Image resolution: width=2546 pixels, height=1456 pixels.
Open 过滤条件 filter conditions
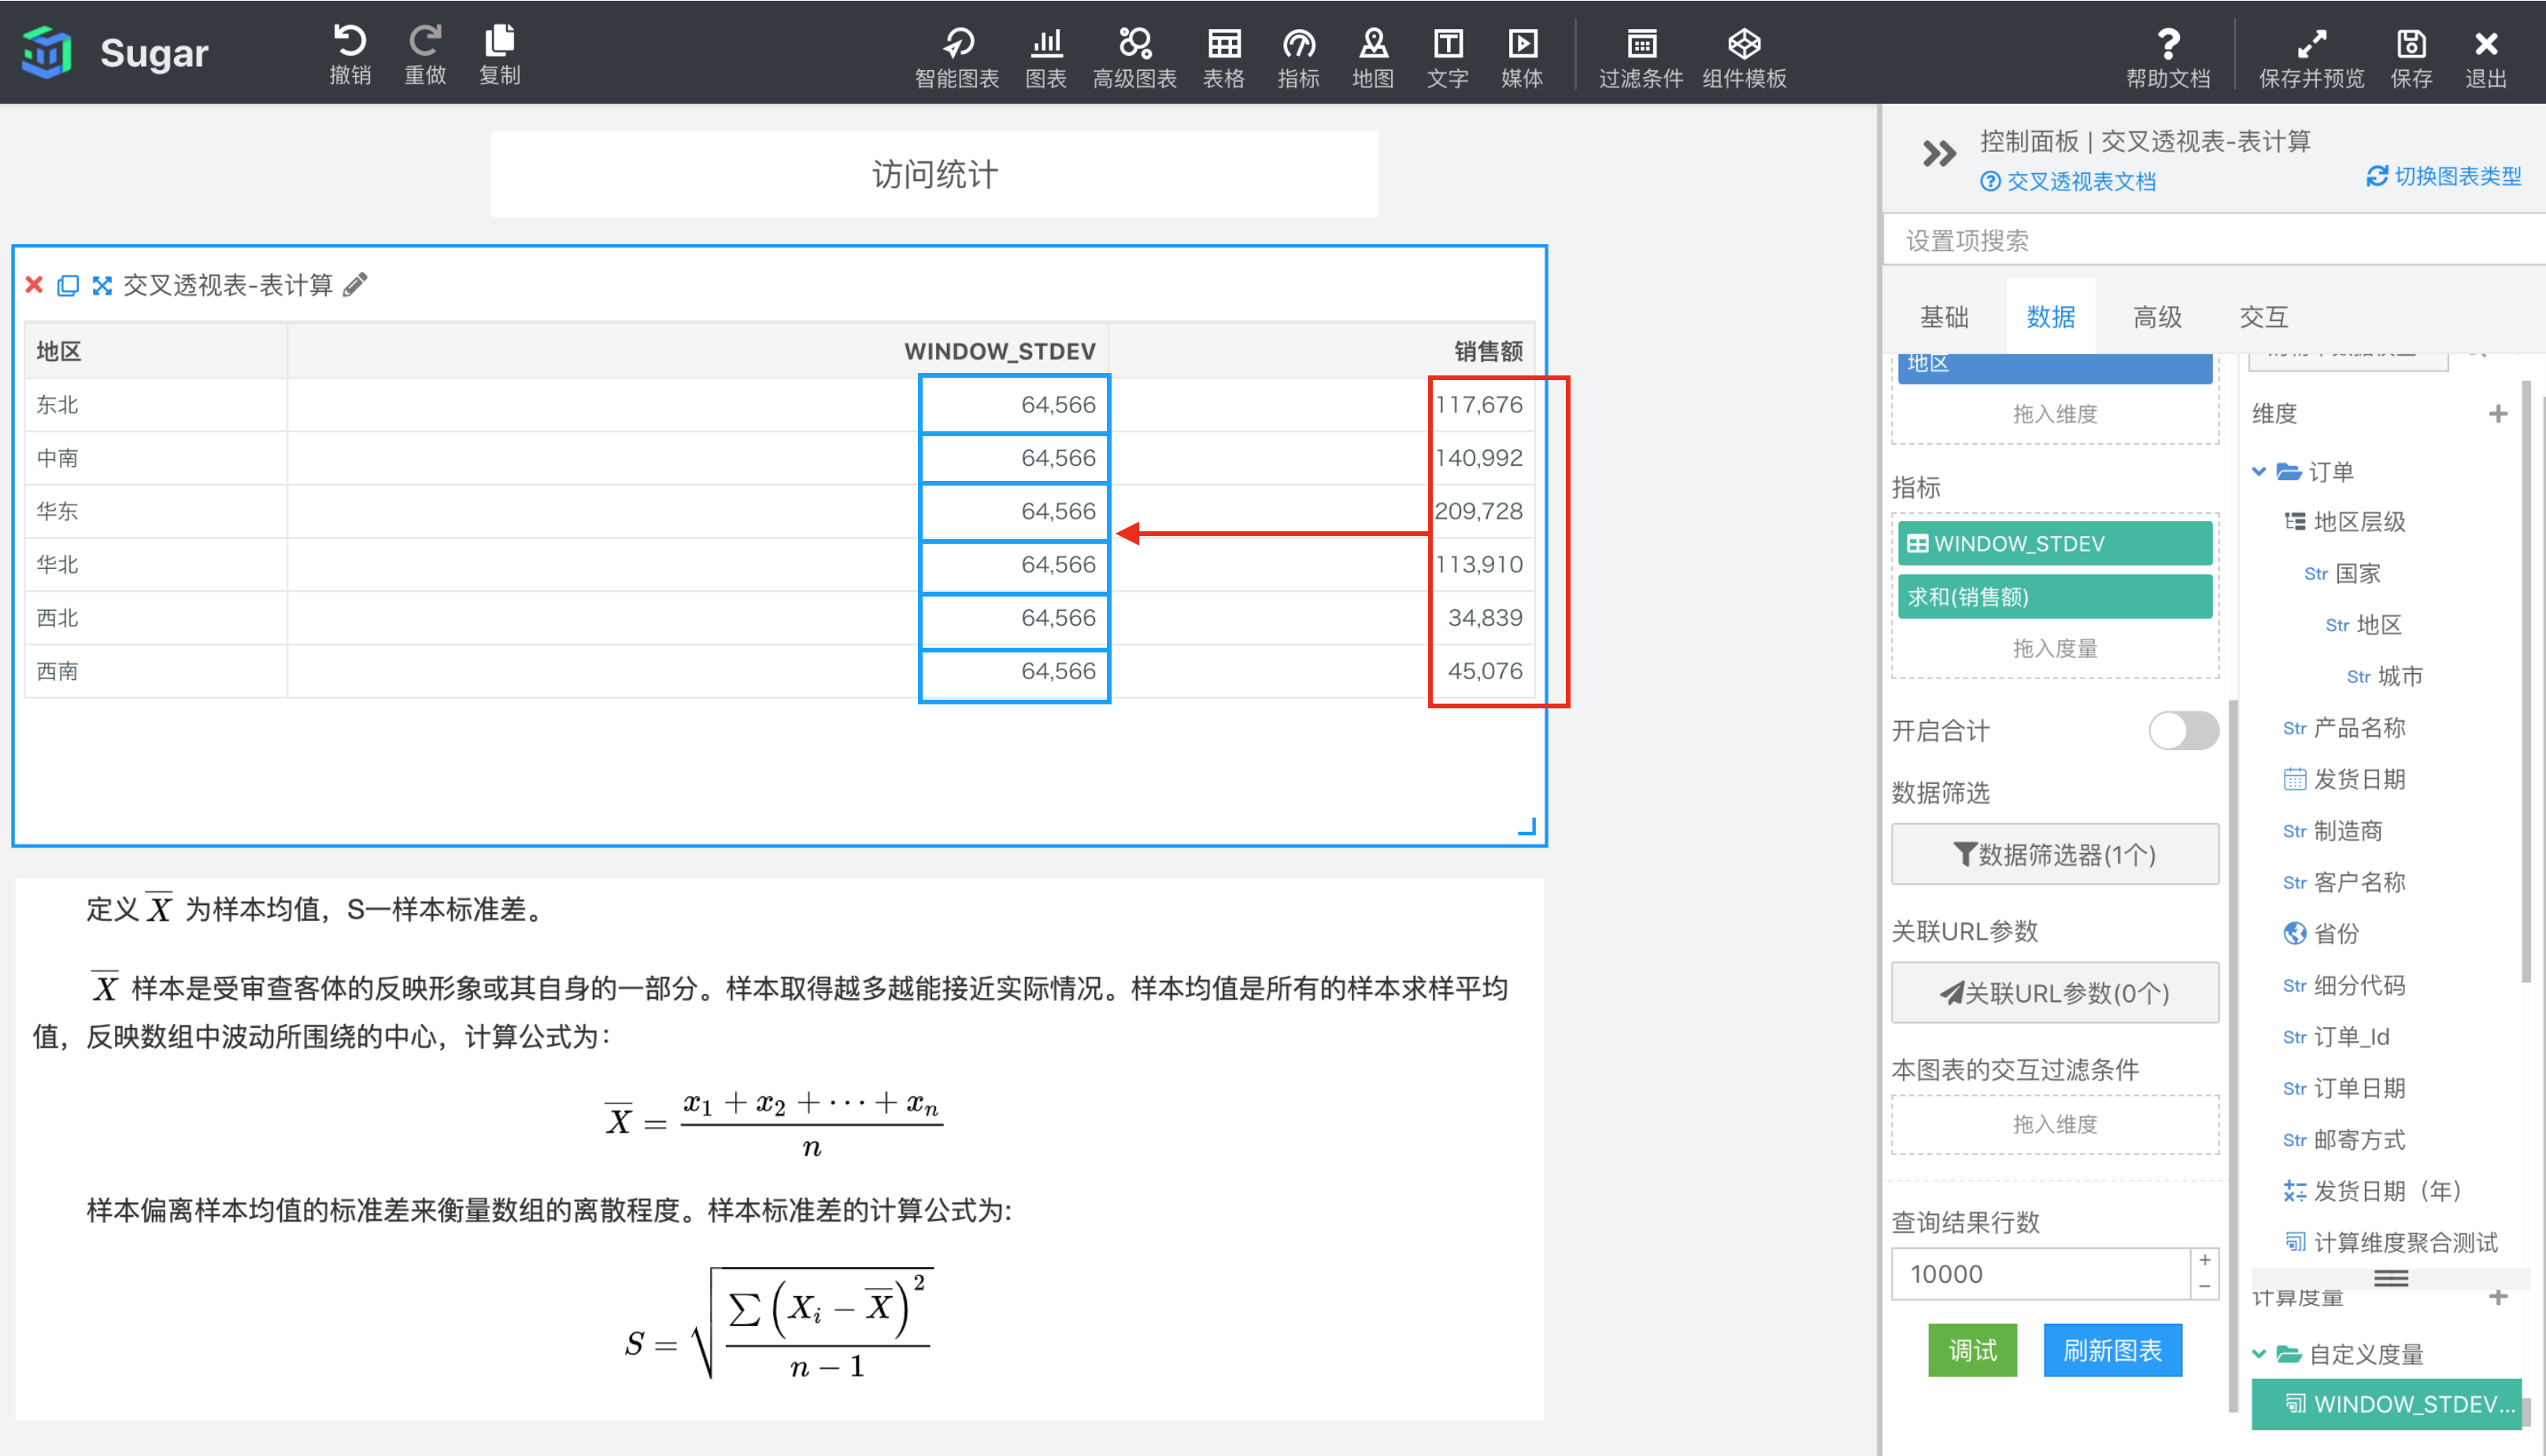[x=1641, y=57]
